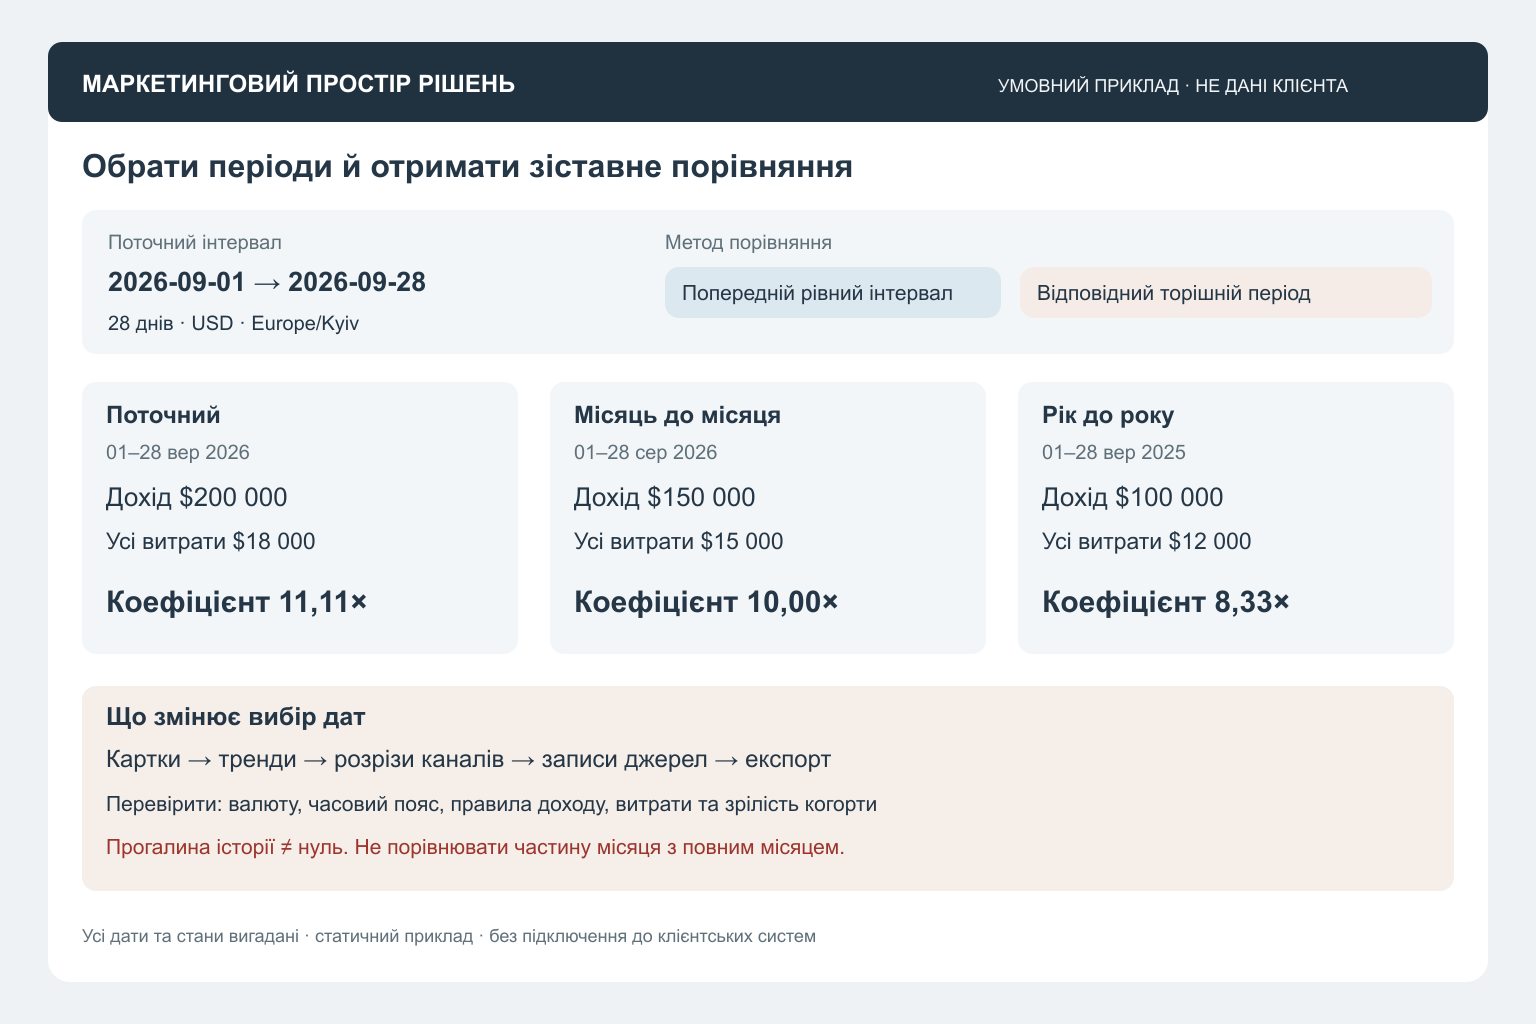Click the "Дохід $150 000" value
The height and width of the screenshot is (1024, 1536).
tap(665, 497)
